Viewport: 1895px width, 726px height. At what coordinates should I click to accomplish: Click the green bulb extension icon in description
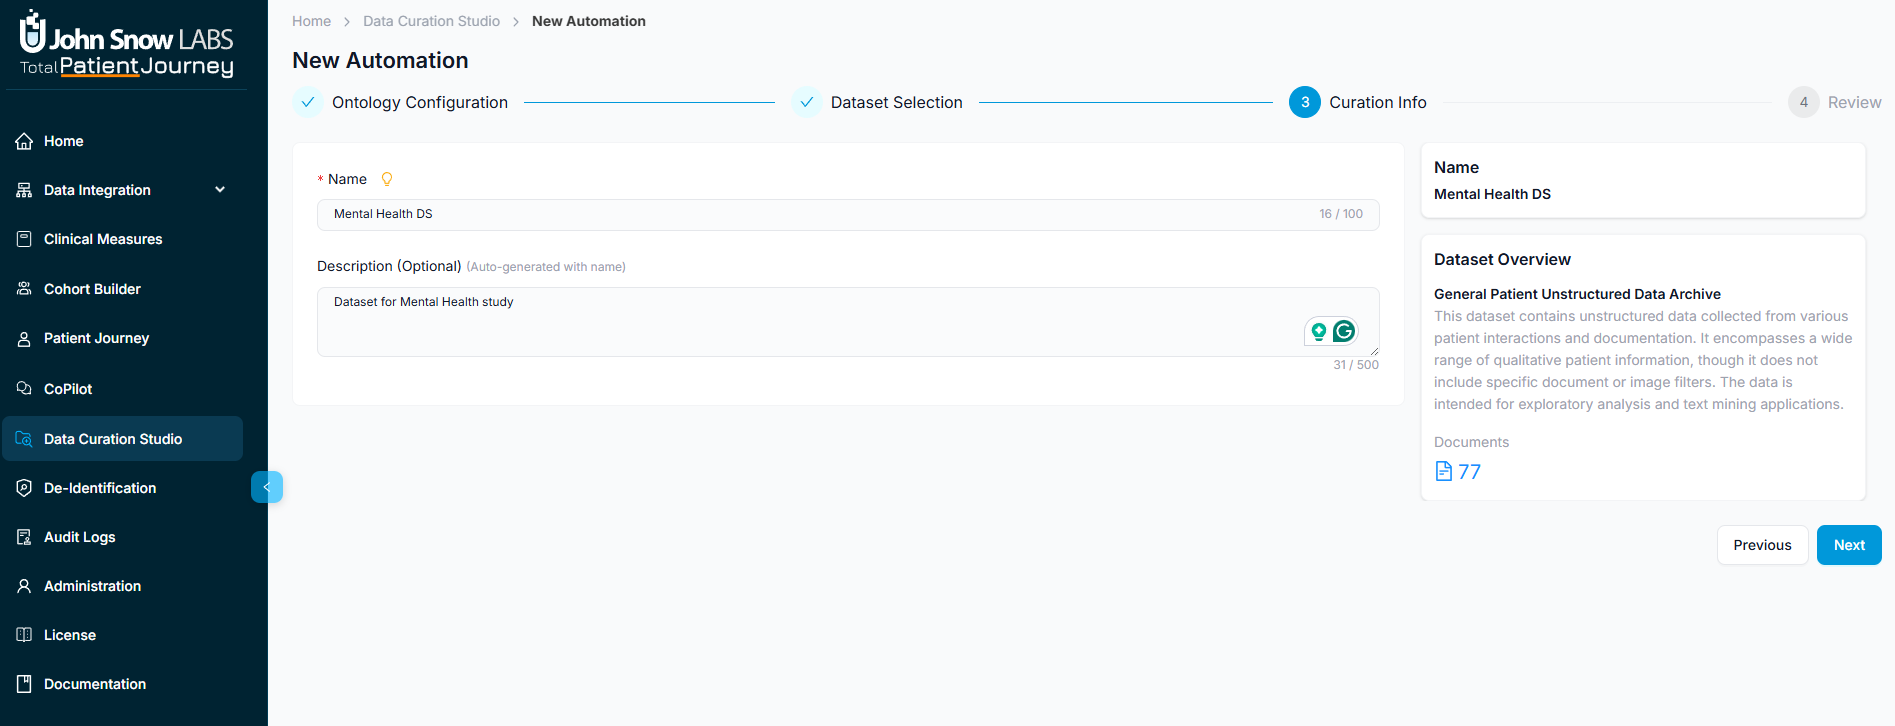click(x=1319, y=331)
